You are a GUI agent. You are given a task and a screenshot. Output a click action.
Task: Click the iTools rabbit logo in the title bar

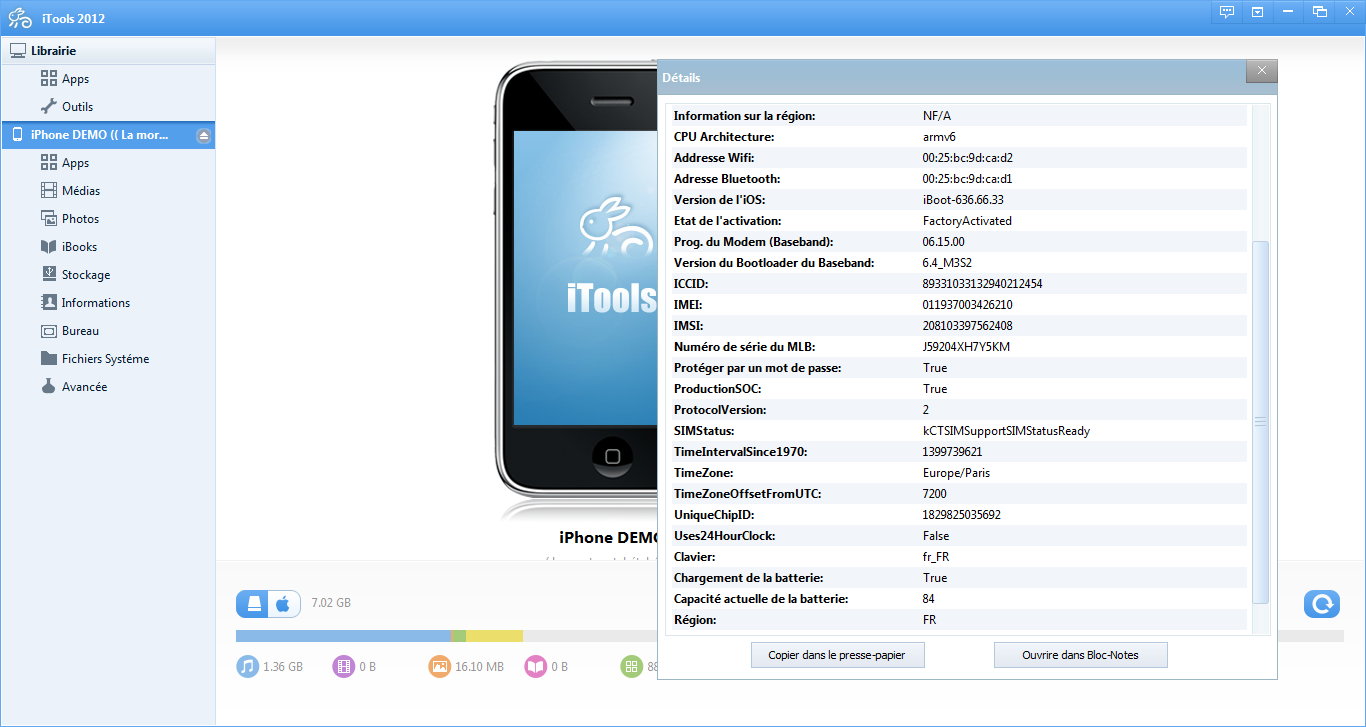(x=19, y=18)
